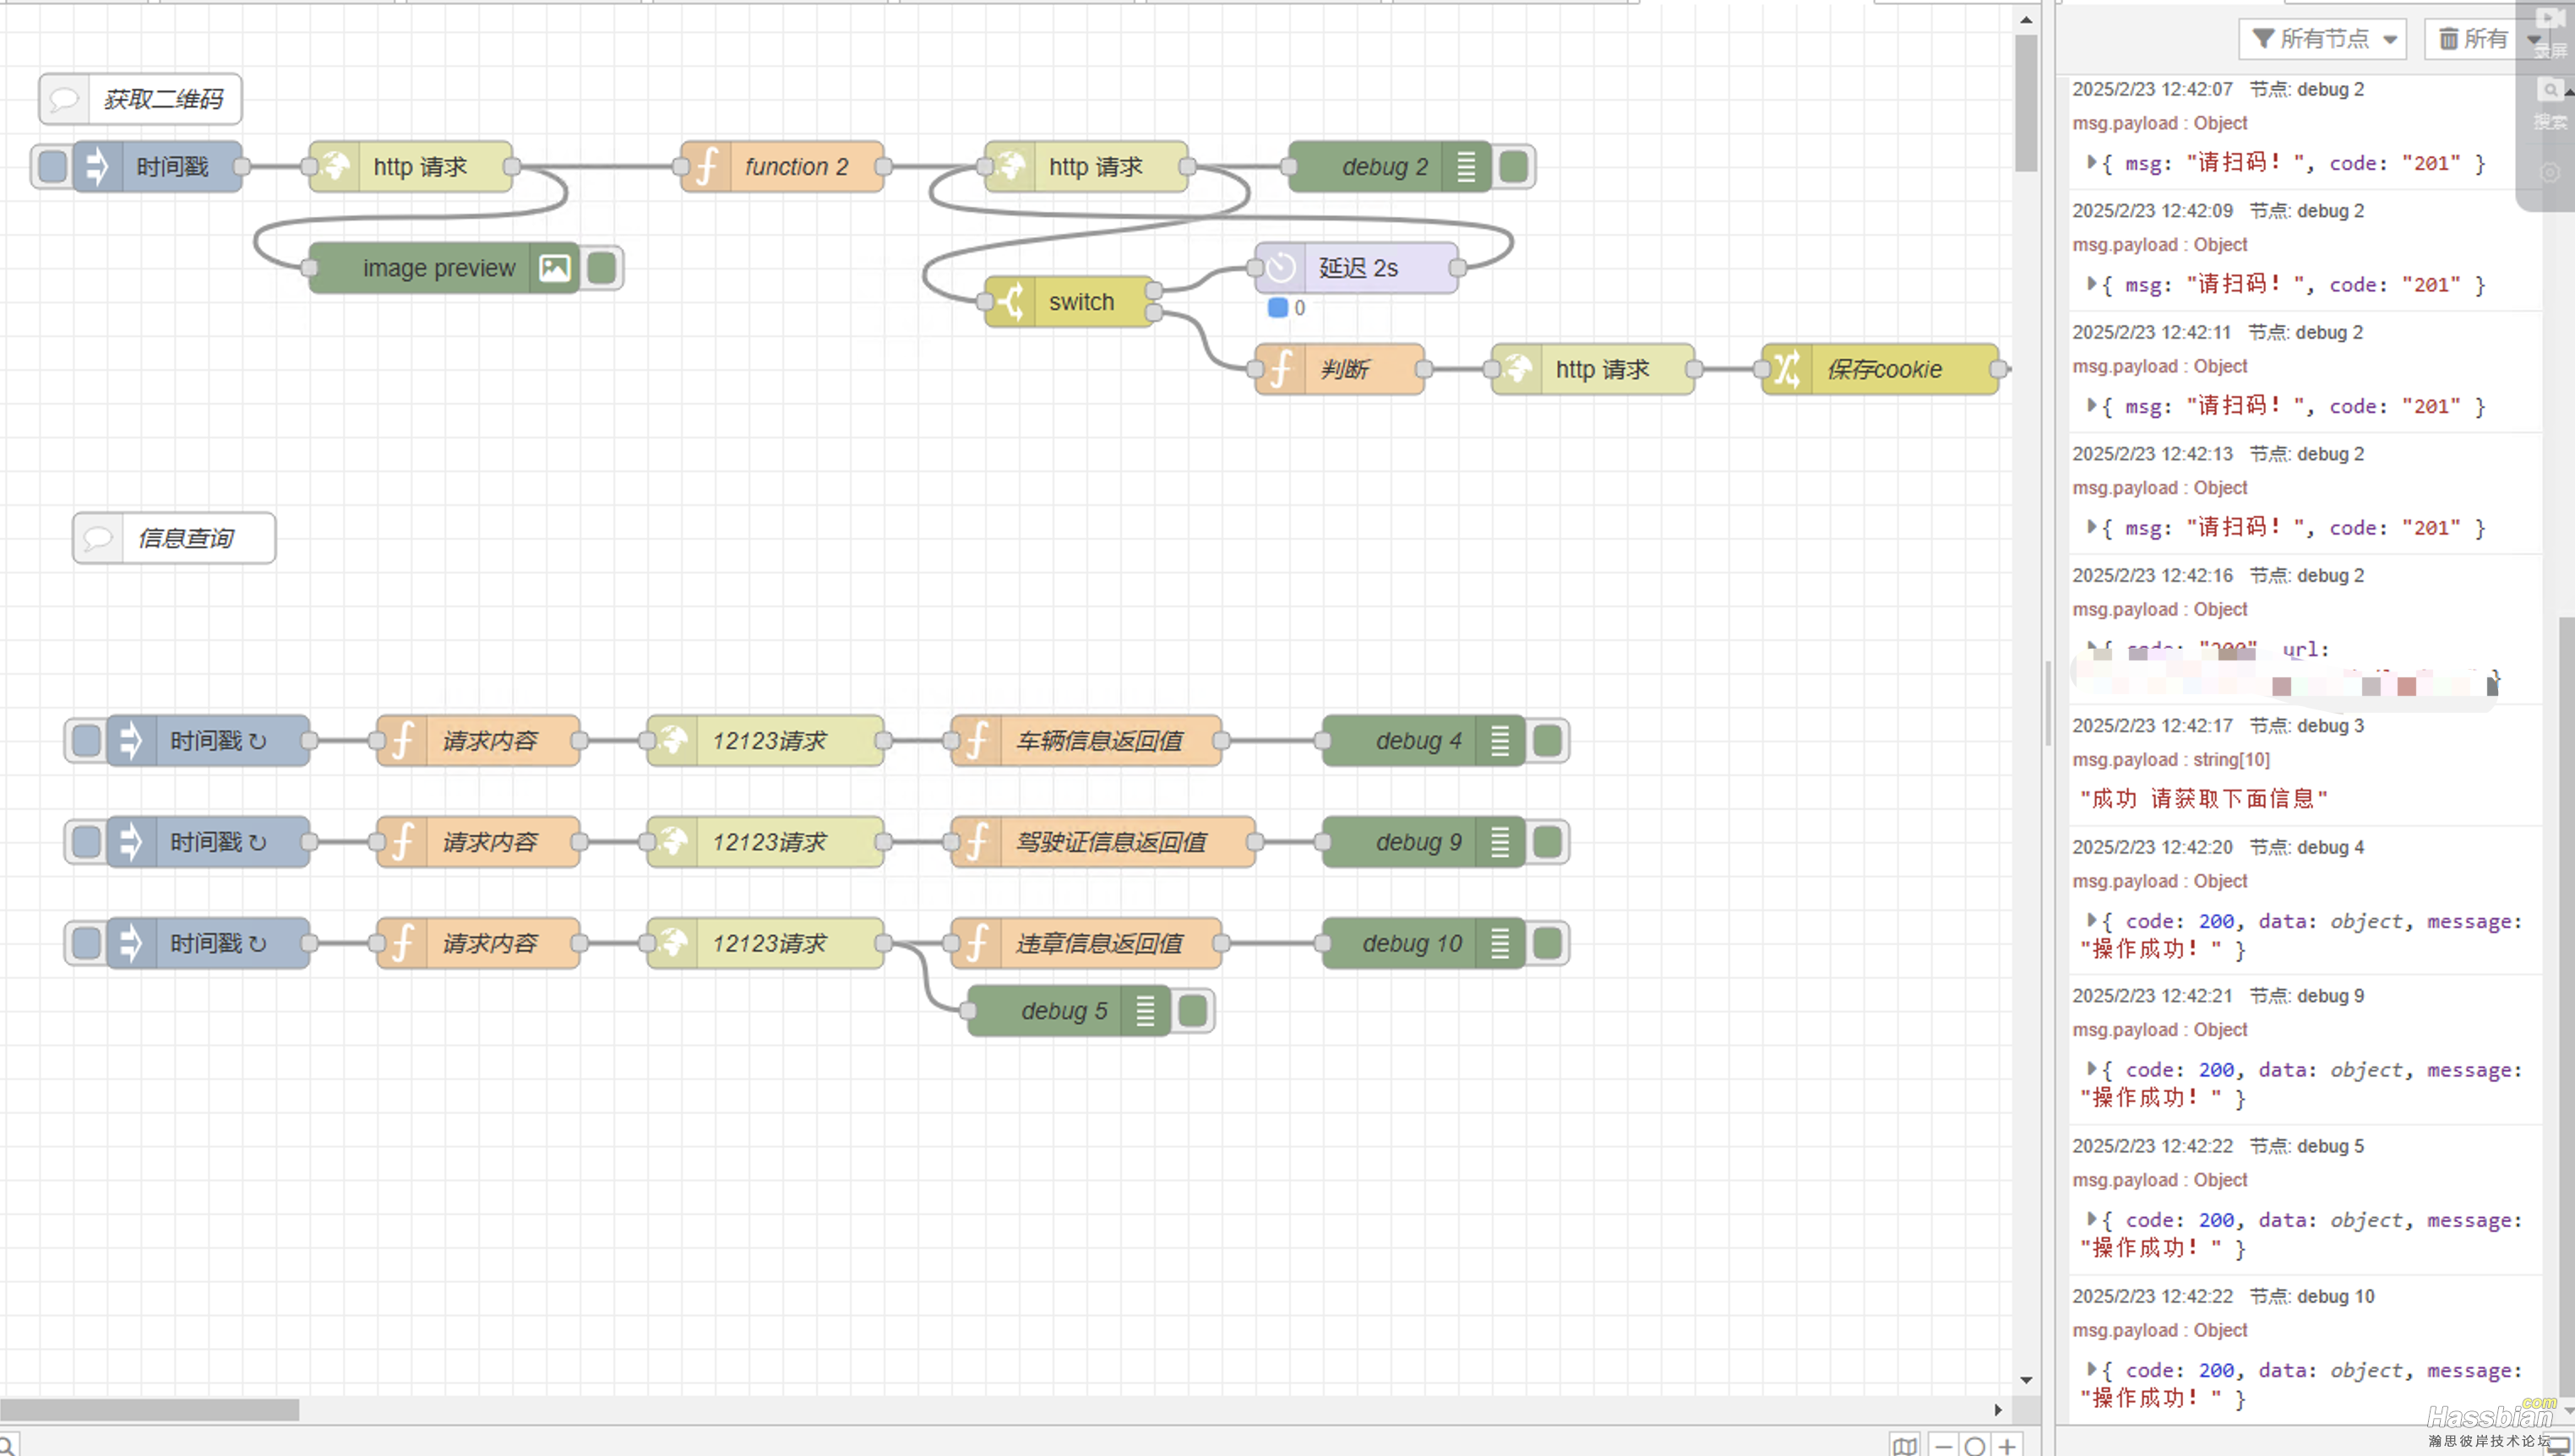Open the 所有节点 filter dropdown
This screenshot has width=2575, height=1456.
pos(2323,39)
